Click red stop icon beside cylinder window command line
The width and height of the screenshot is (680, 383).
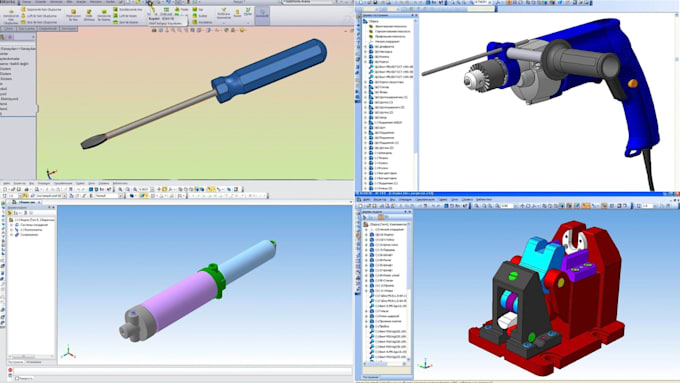pyautogui.click(x=10, y=370)
